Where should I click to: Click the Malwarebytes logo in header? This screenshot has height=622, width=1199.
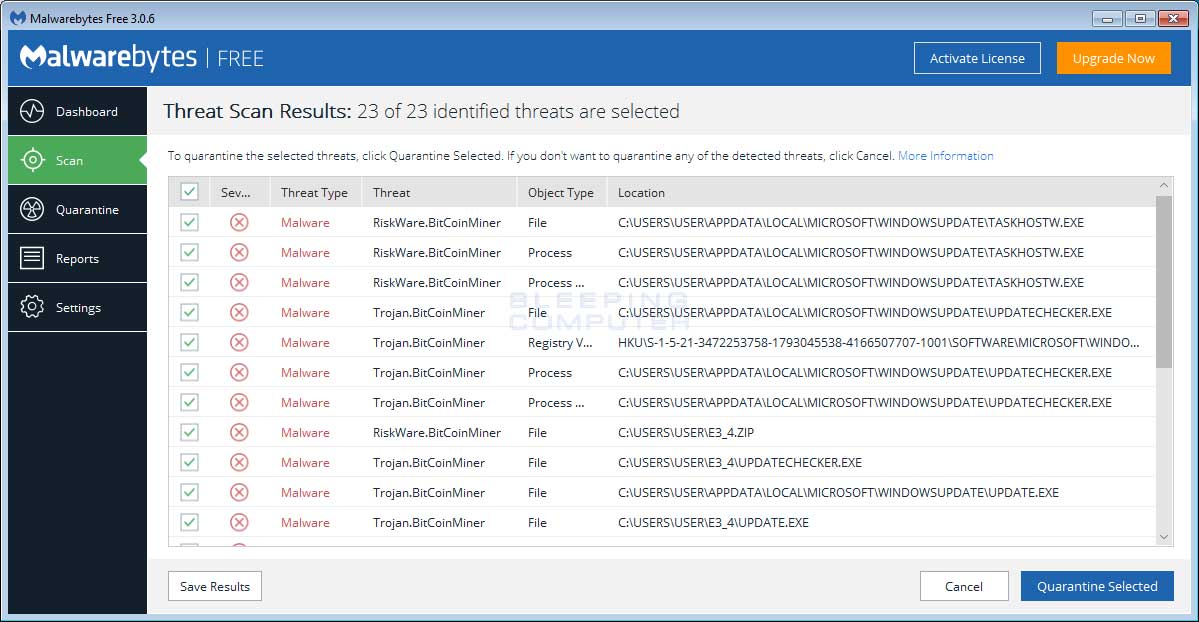pyautogui.click(x=109, y=57)
